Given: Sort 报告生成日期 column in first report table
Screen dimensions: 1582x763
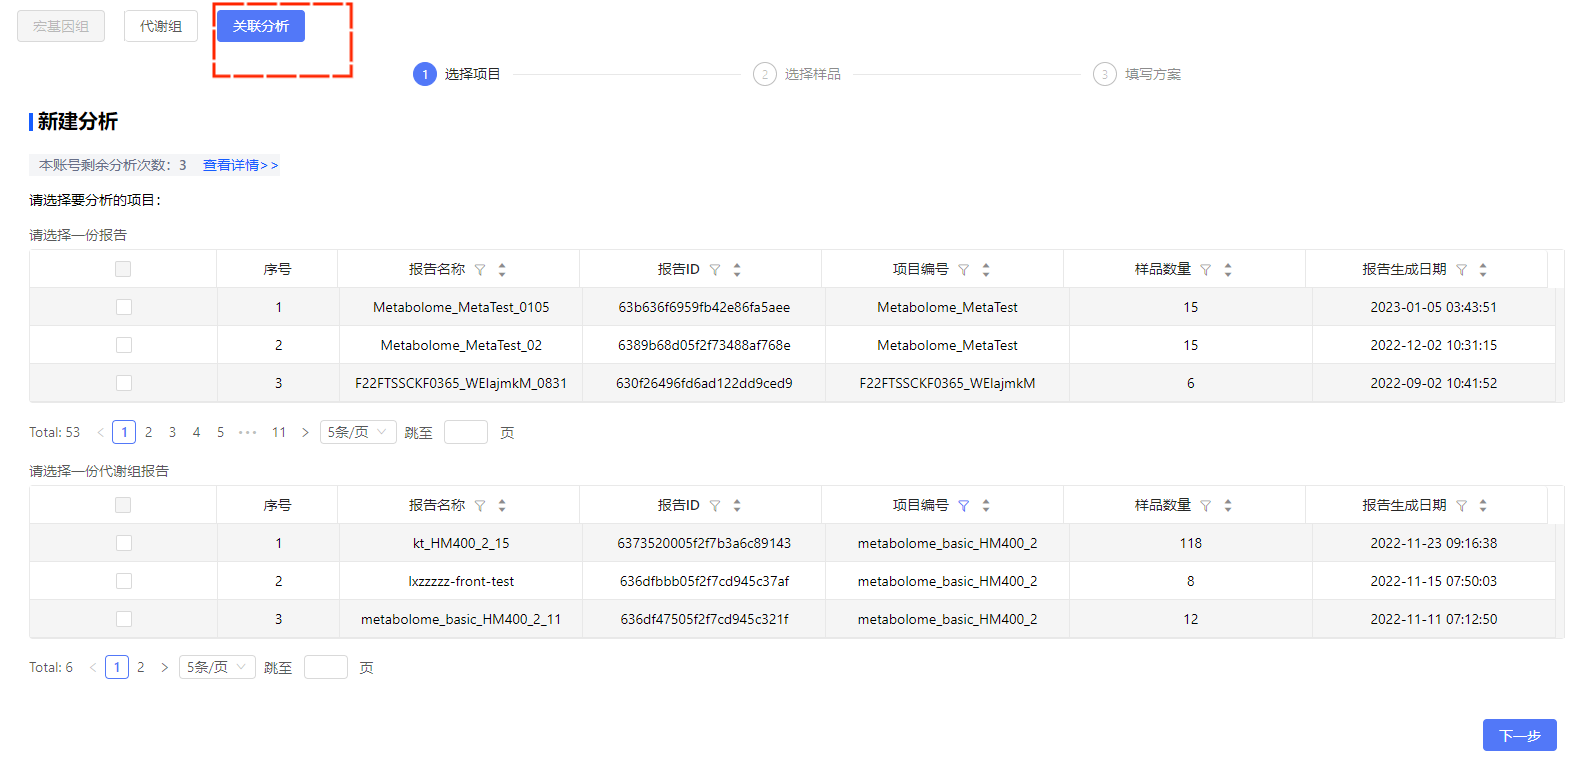Looking at the screenshot, I should point(1483,270).
